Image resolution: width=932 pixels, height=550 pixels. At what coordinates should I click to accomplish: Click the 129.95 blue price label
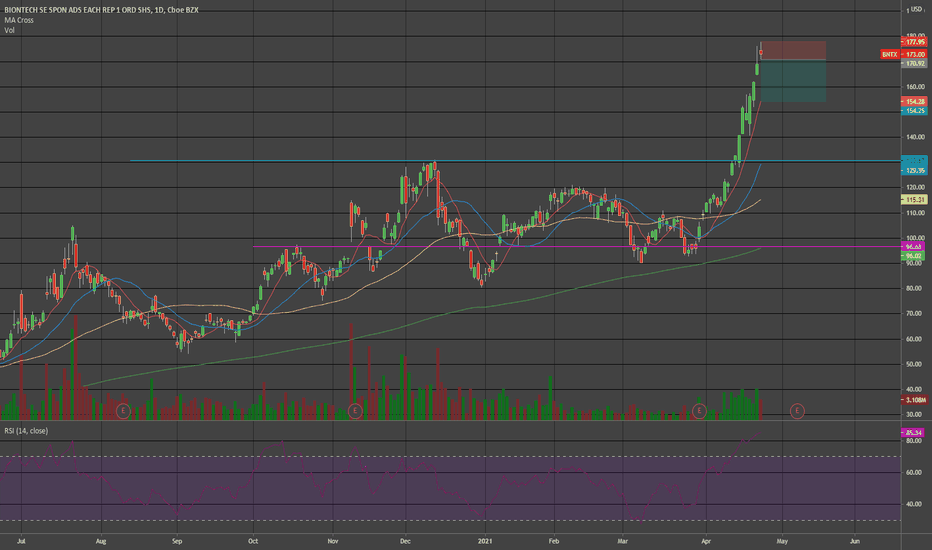coord(914,171)
